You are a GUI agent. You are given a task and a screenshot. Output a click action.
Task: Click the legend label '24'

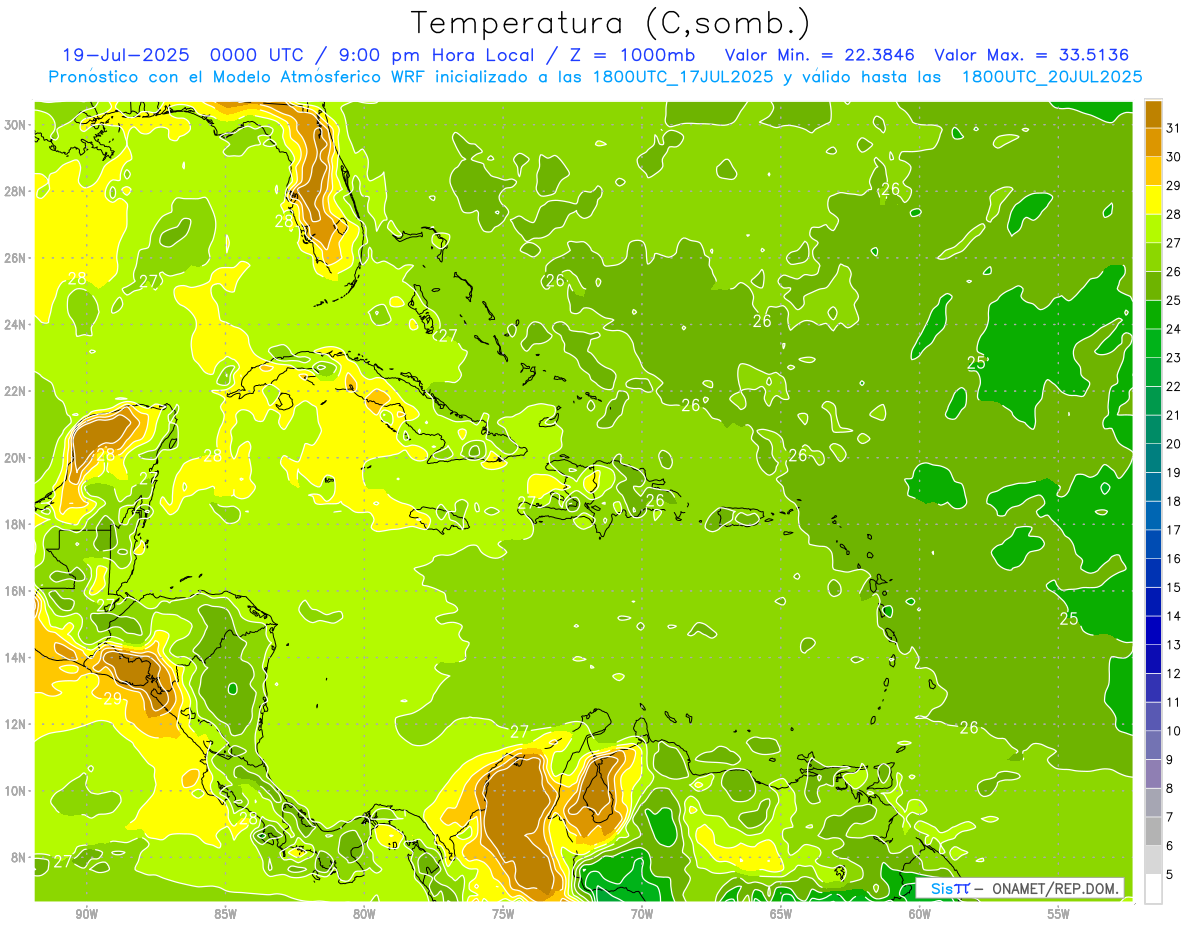pyautogui.click(x=1174, y=329)
